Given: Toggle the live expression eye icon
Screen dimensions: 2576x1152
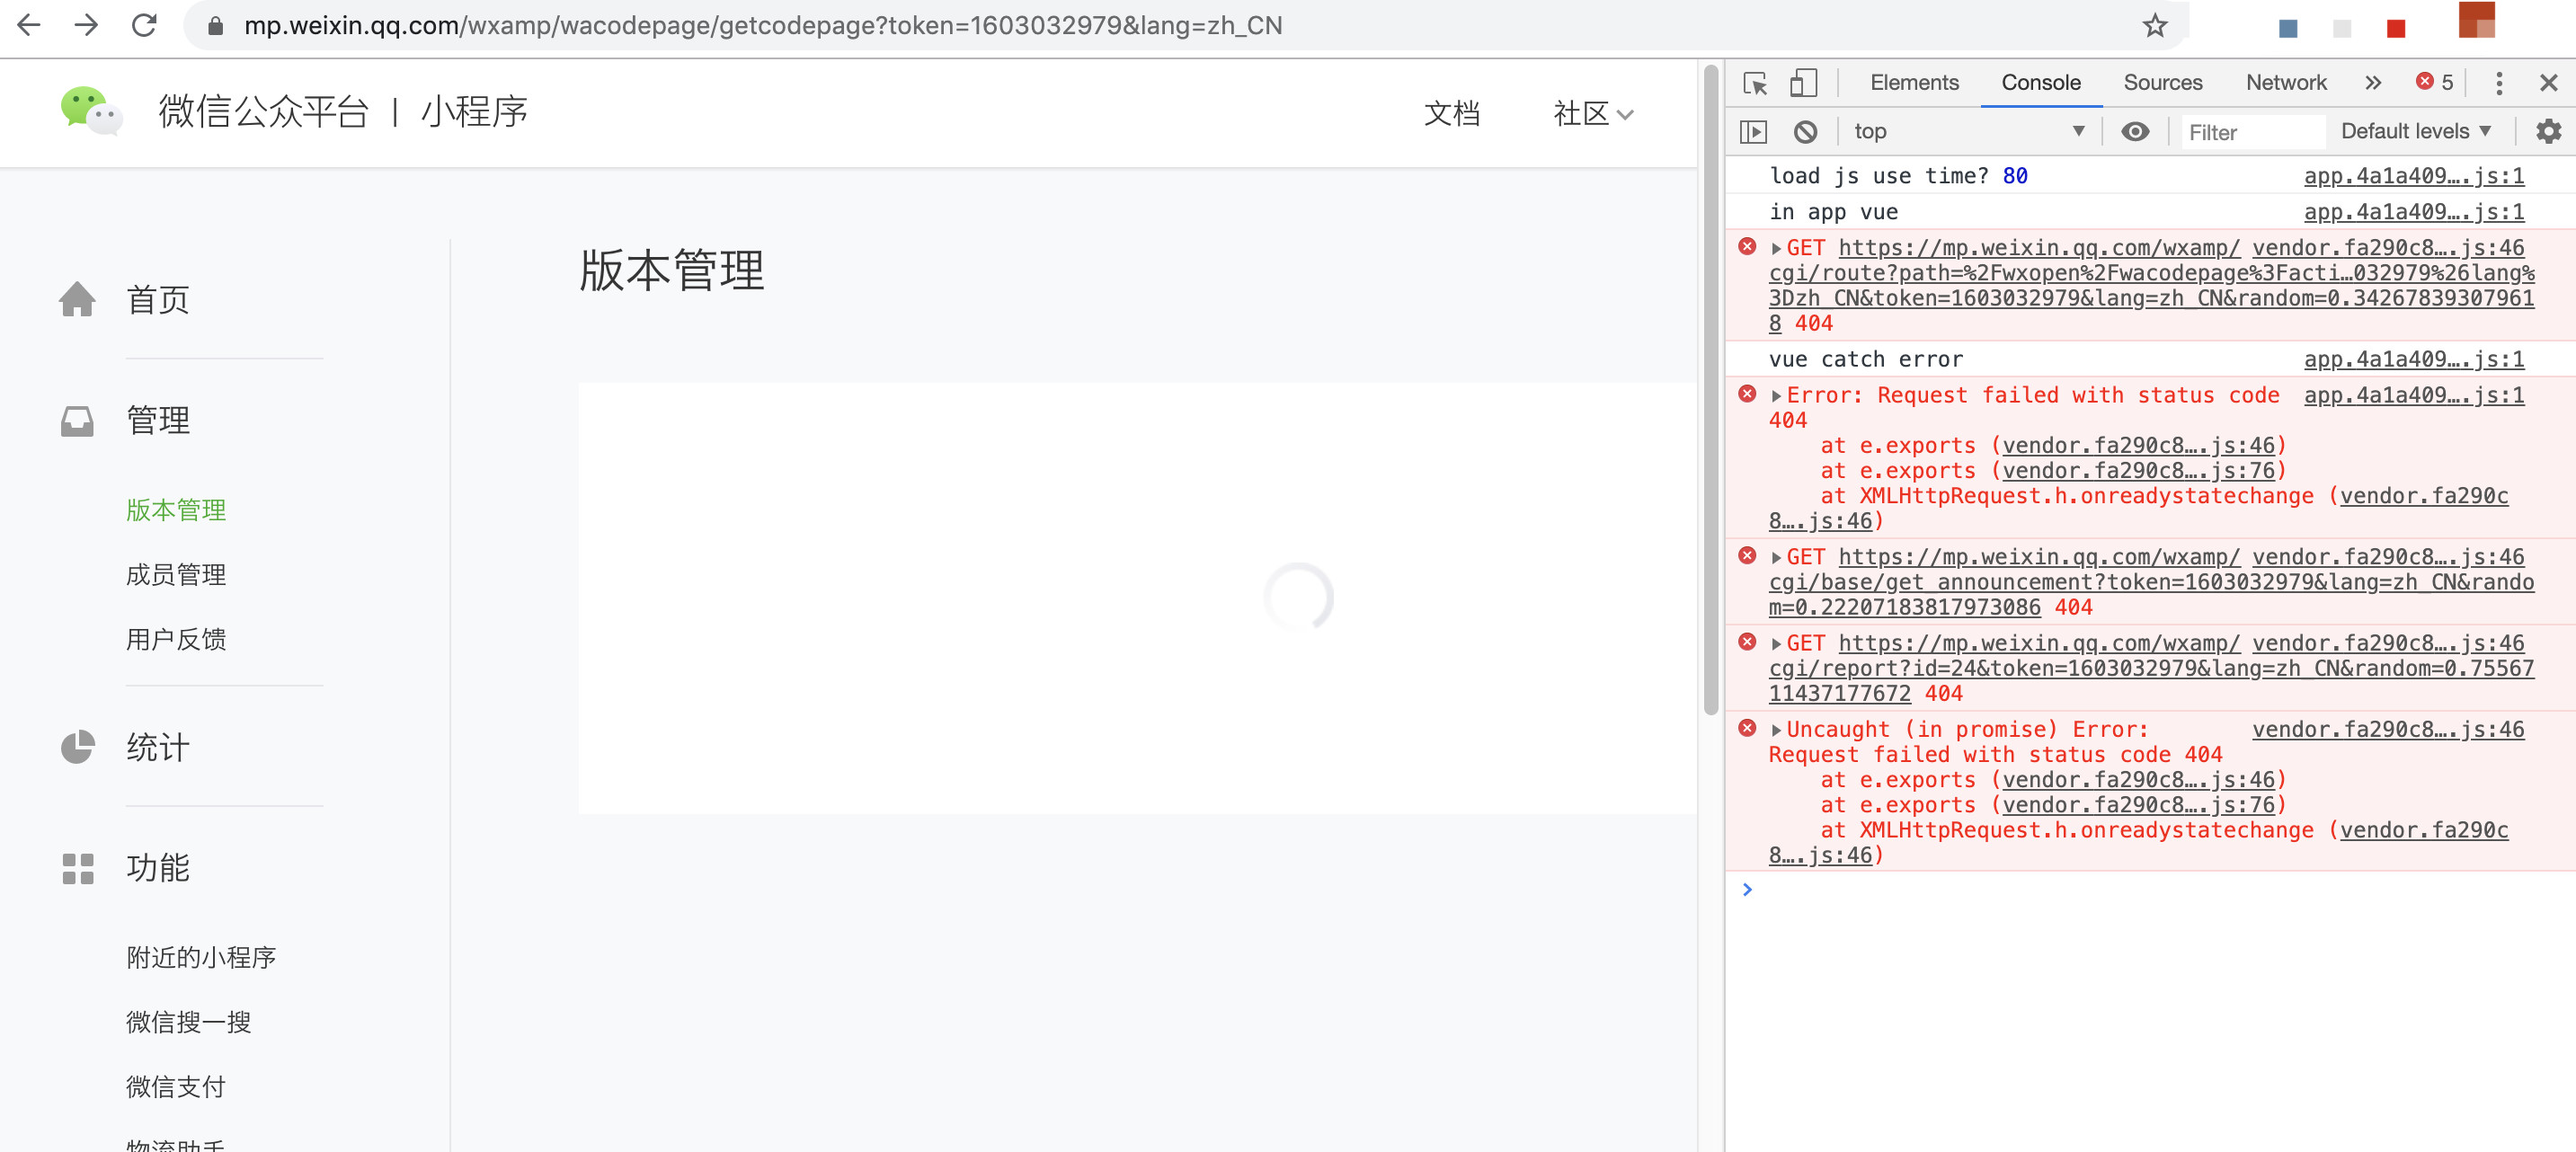Looking at the screenshot, I should click(2135, 132).
